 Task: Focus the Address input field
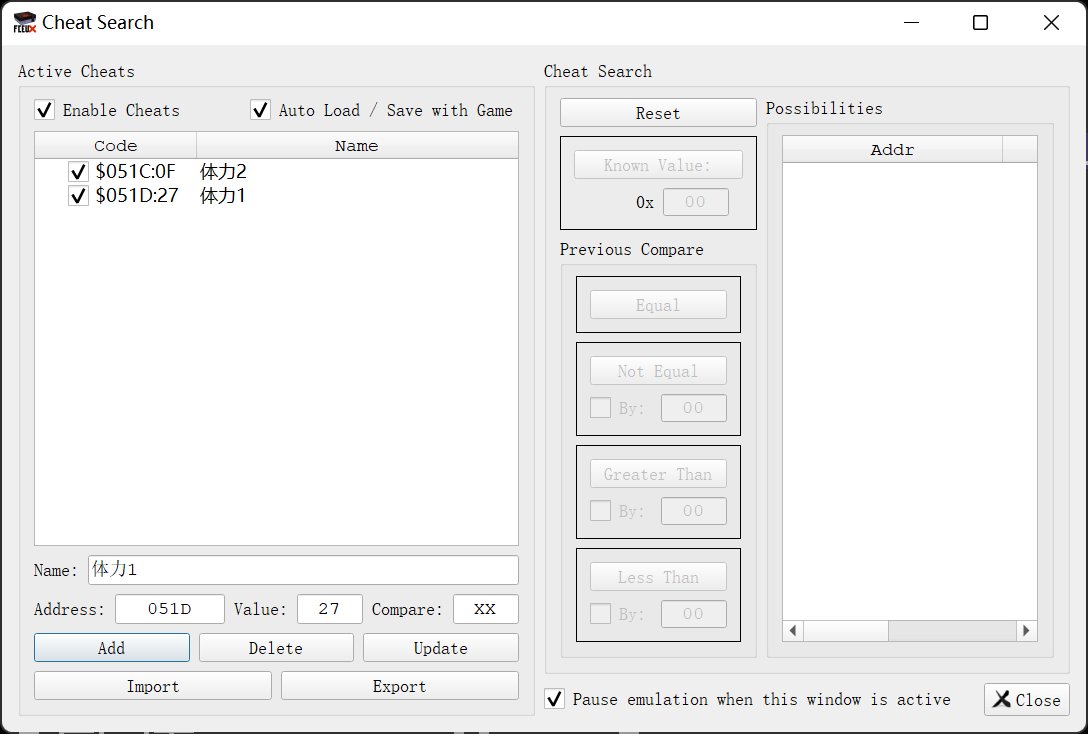(x=169, y=609)
